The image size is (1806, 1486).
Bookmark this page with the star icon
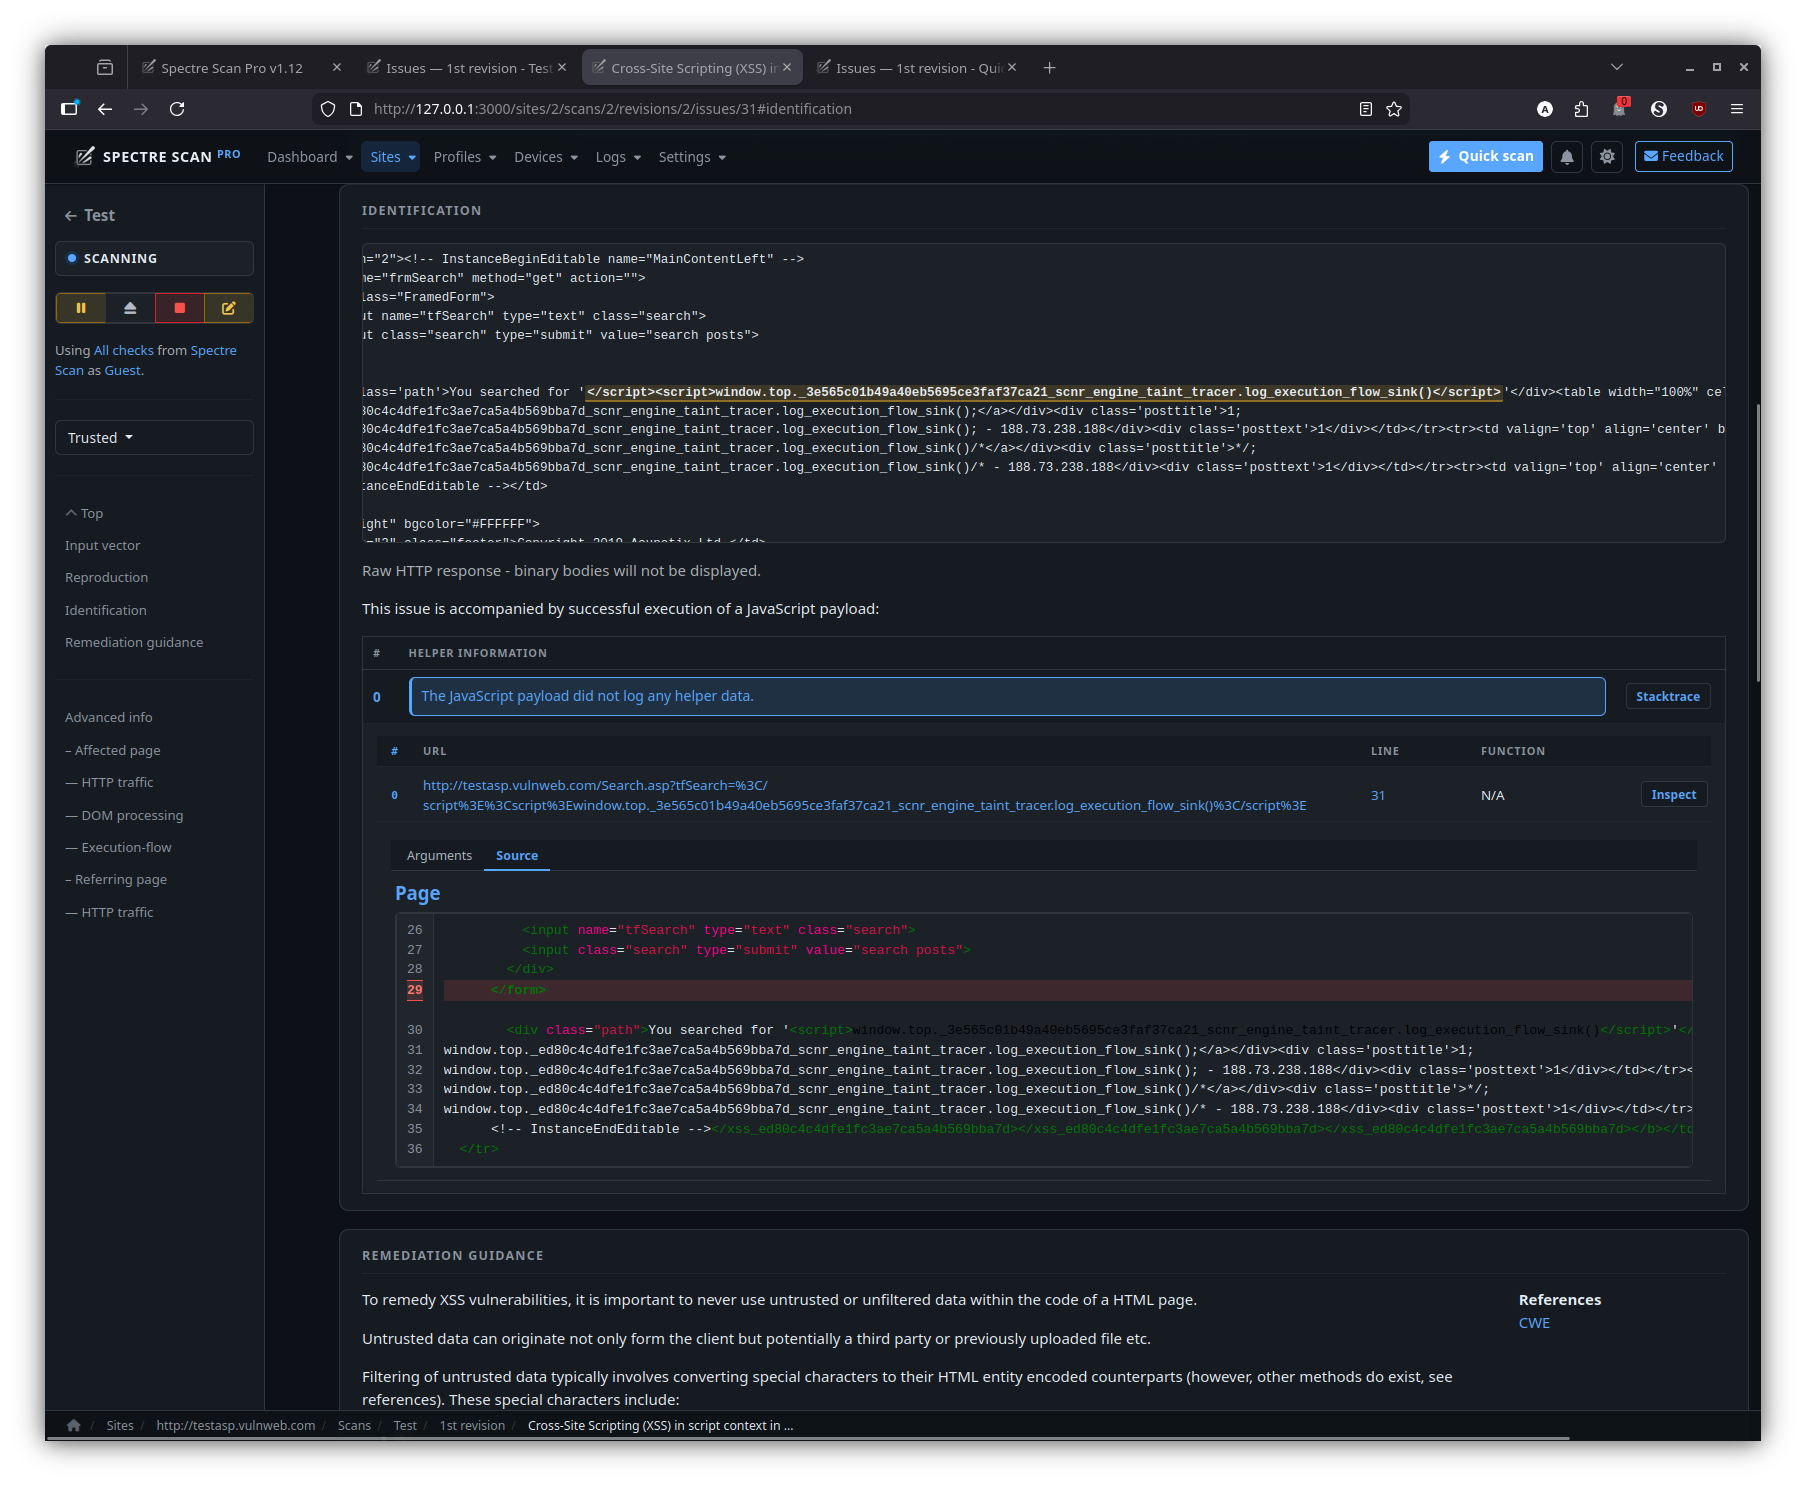(x=1394, y=109)
